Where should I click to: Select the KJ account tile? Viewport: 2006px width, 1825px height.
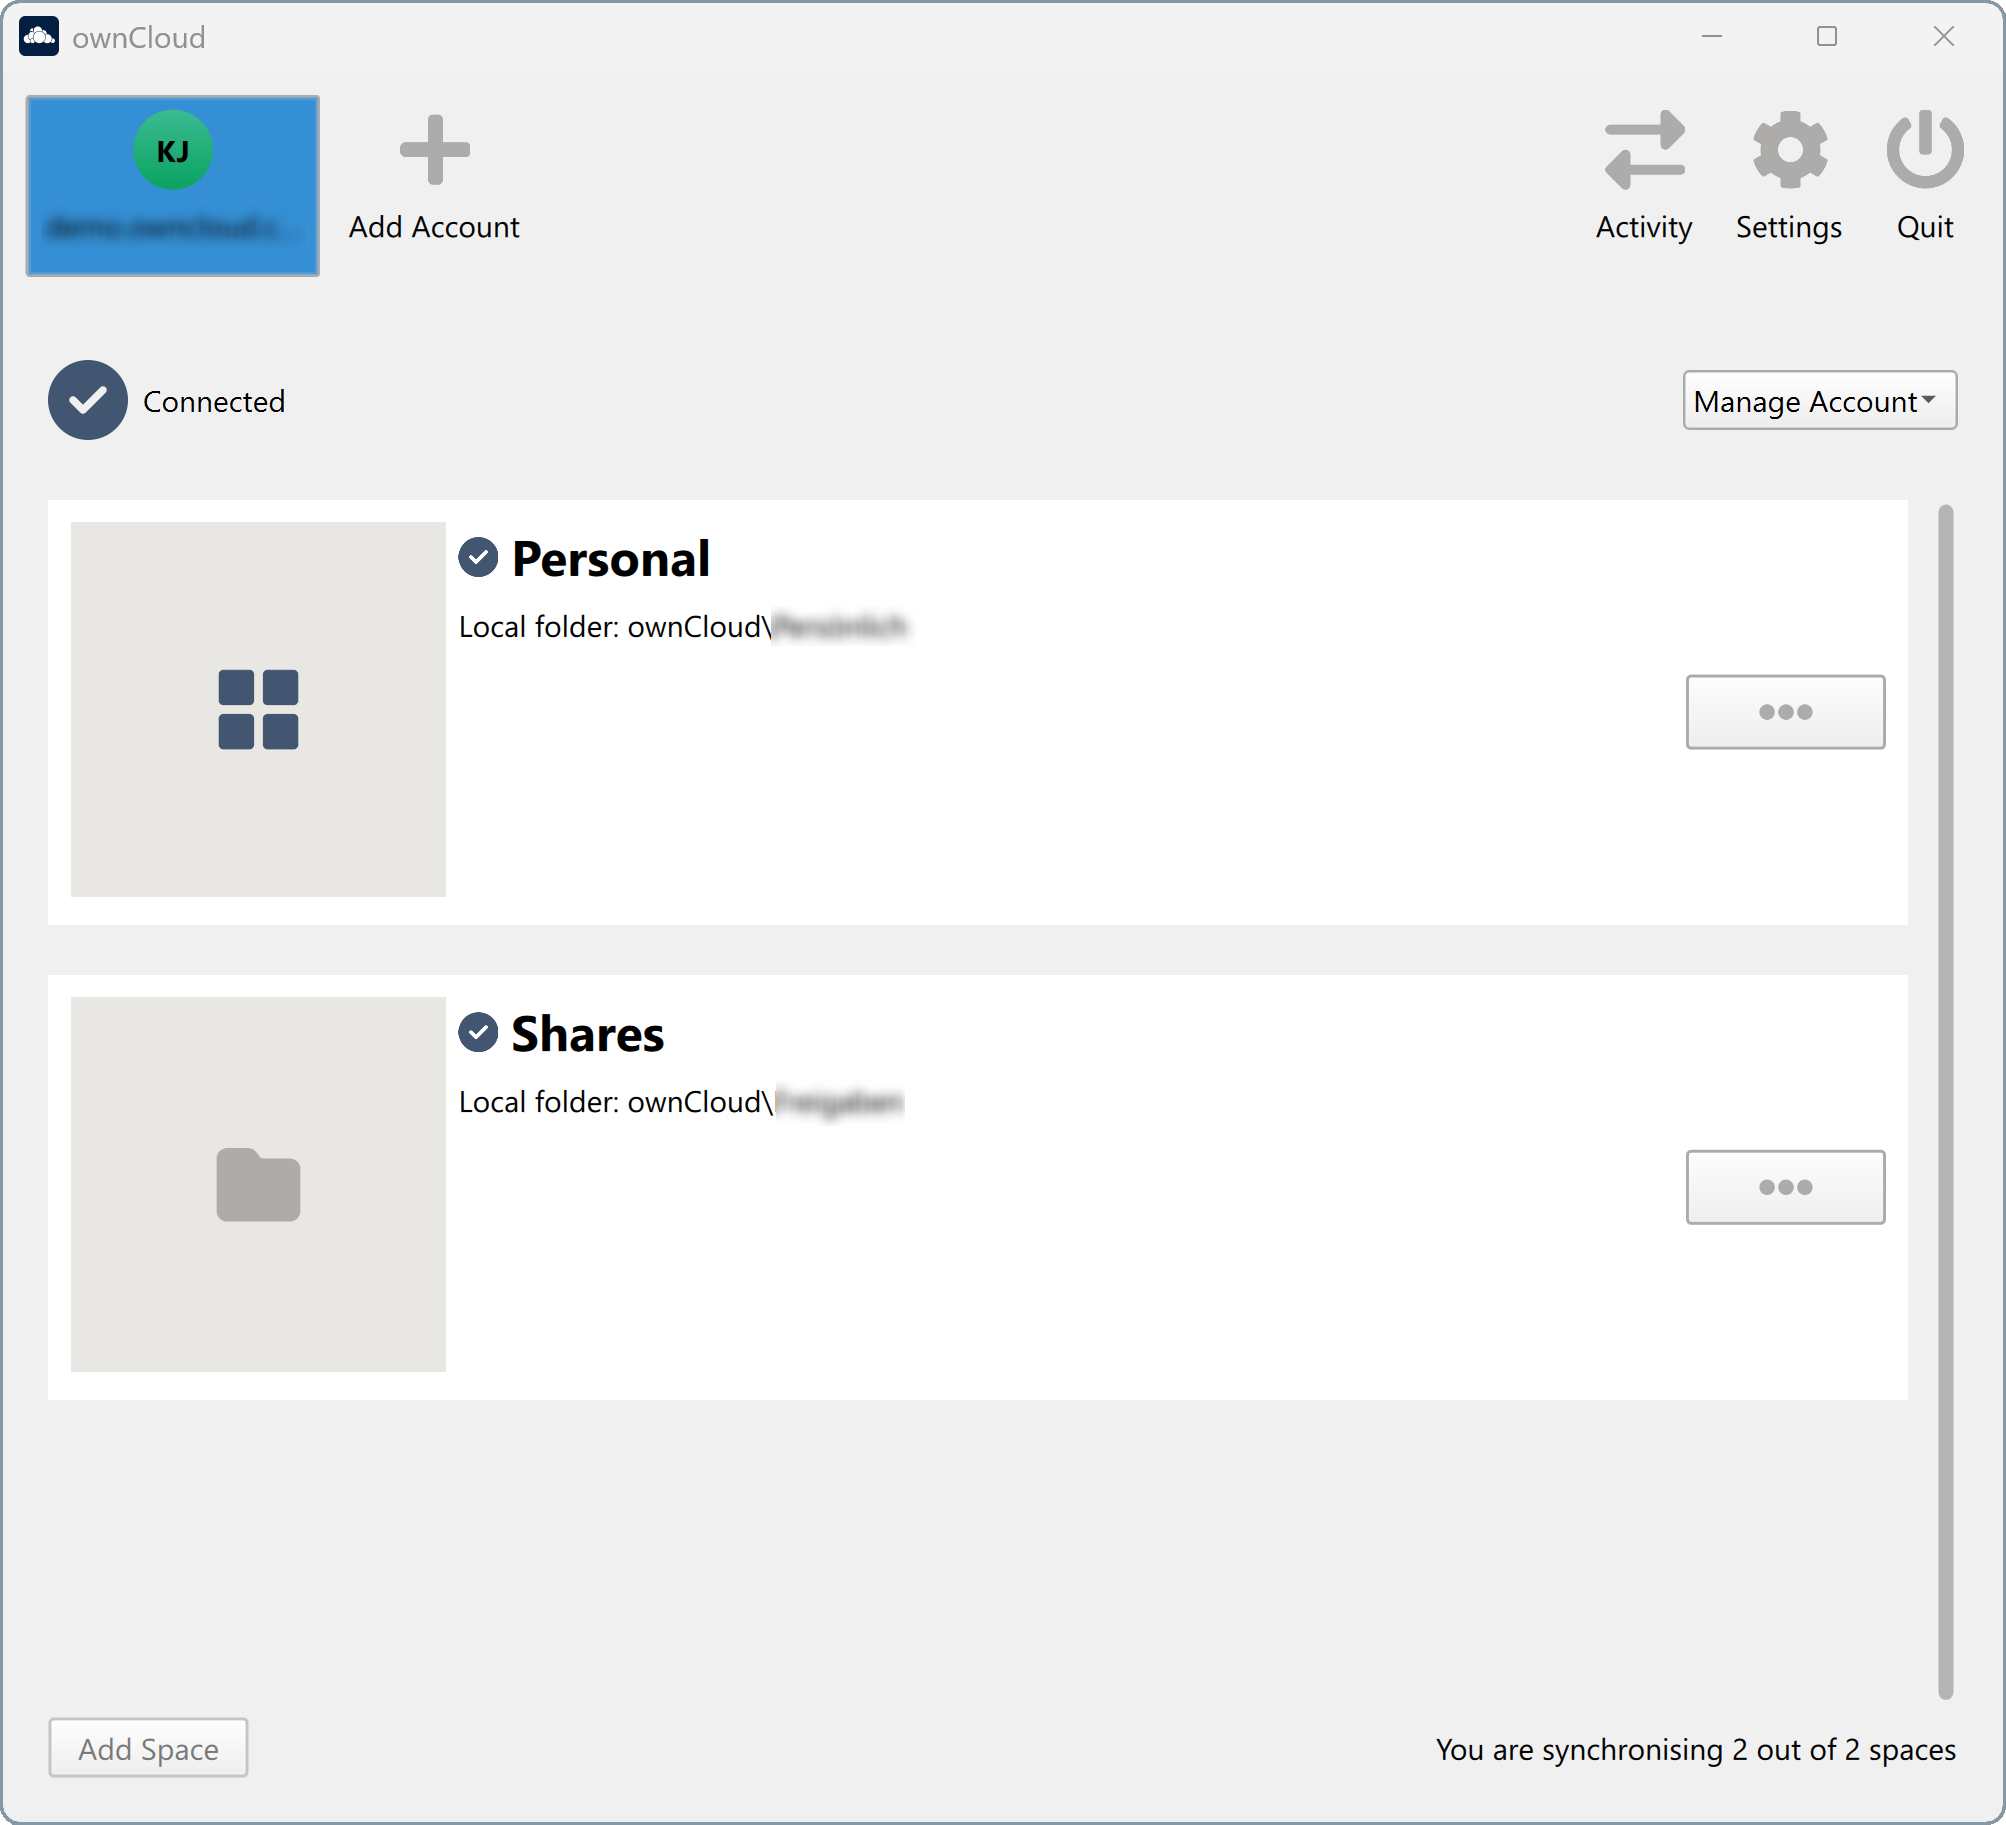point(173,186)
